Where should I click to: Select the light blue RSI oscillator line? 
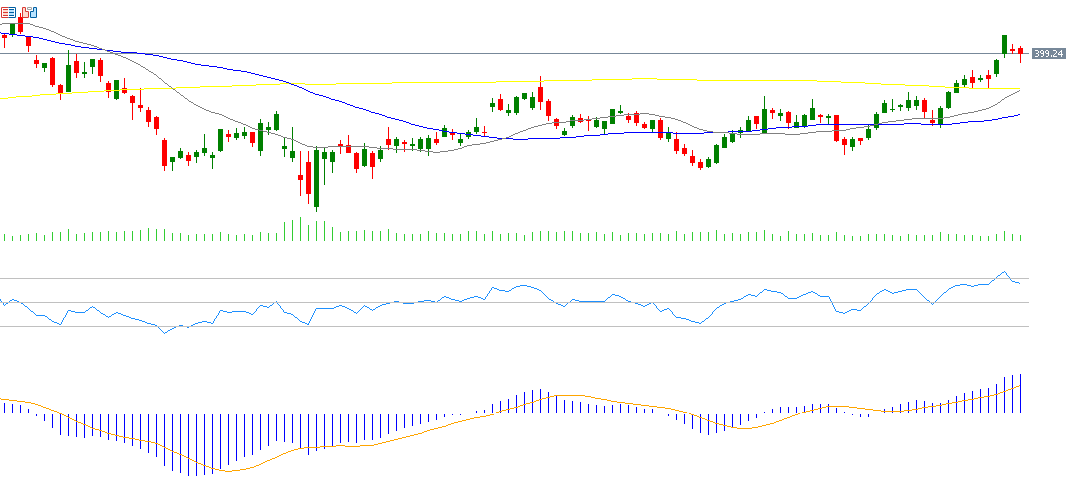click(x=520, y=286)
